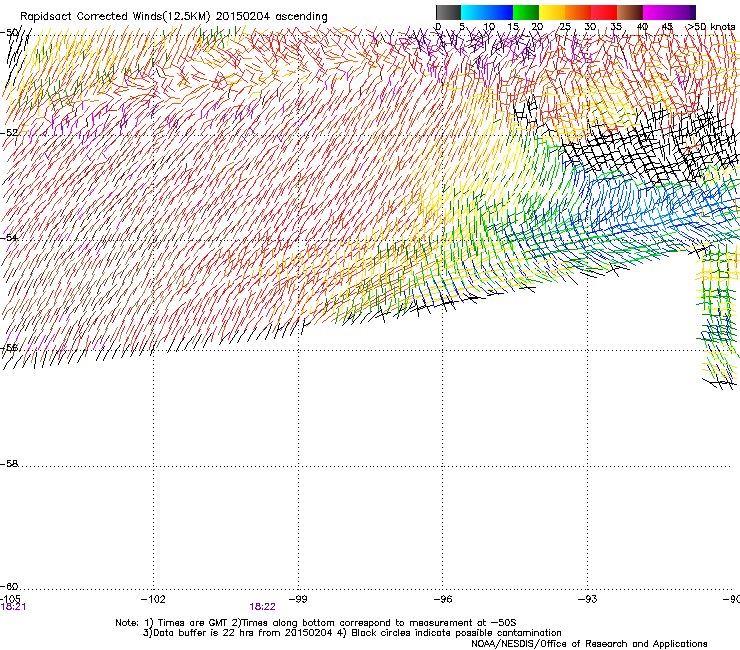Select the -60 latitude axis label
This screenshot has width=740, height=650.
pyautogui.click(x=9, y=587)
